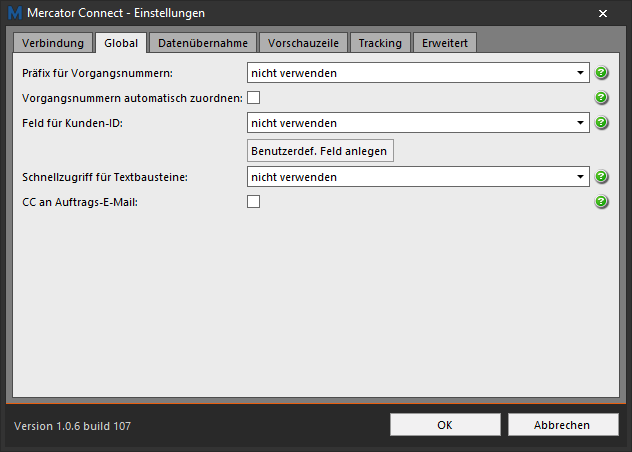Enable Vorgangsnummern automatisch zuordnen checkbox
Viewport: 632px width, 452px height.
click(x=254, y=98)
